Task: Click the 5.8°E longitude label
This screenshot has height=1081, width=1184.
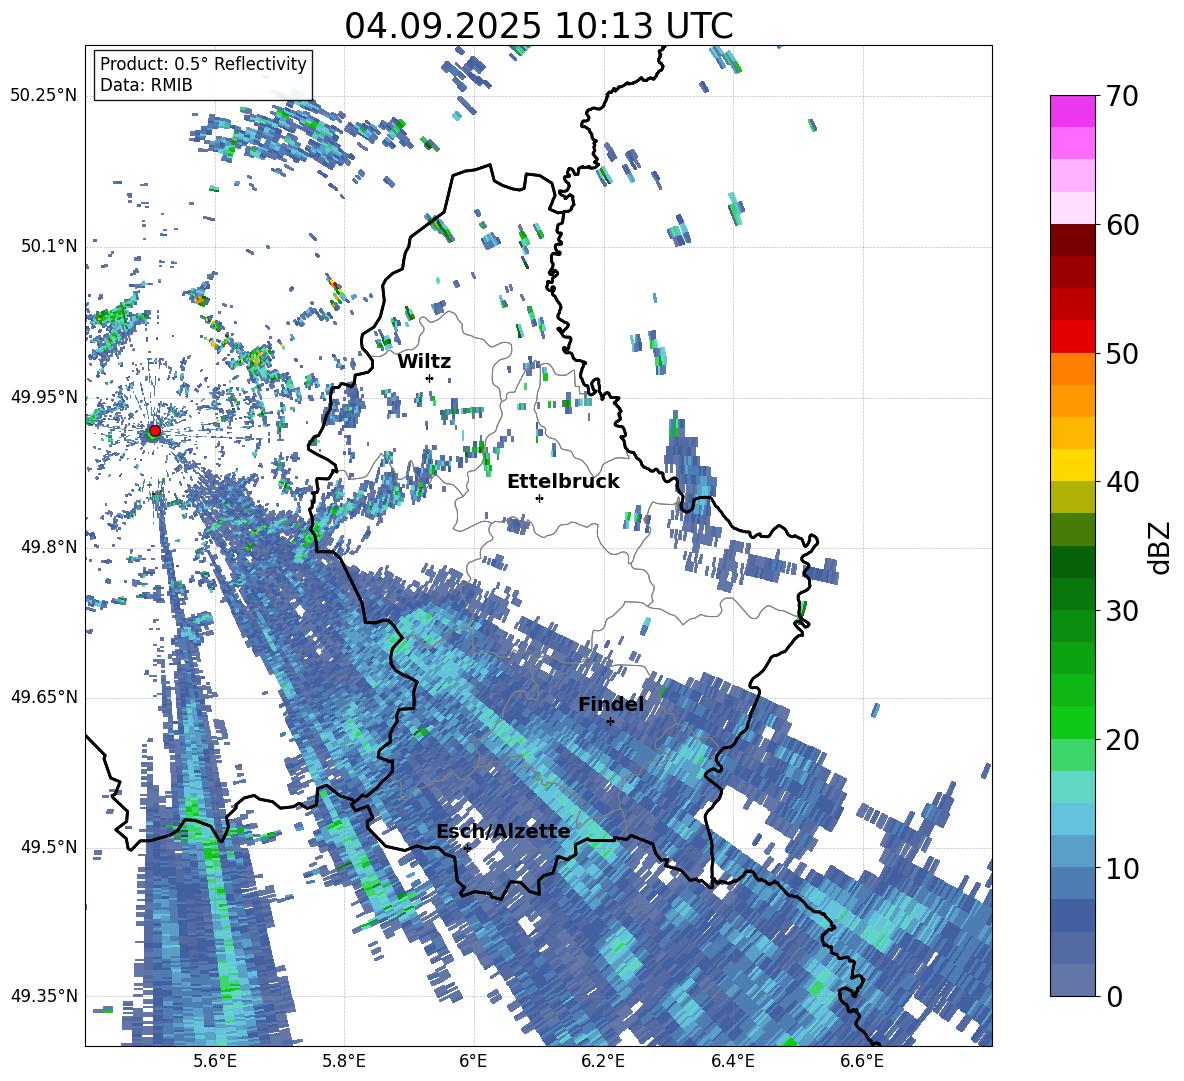Action: pyautogui.click(x=344, y=1061)
